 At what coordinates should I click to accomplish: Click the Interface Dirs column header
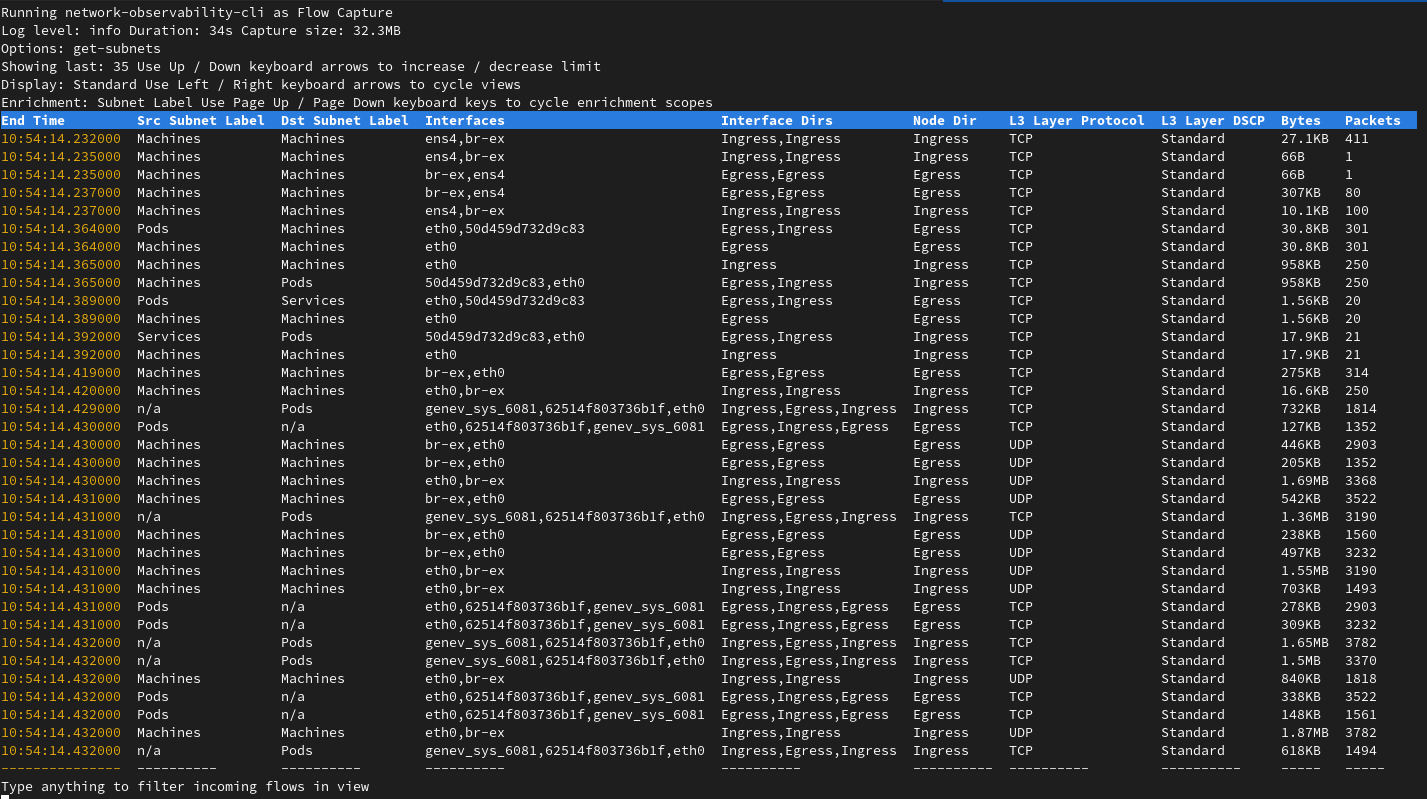(777, 120)
